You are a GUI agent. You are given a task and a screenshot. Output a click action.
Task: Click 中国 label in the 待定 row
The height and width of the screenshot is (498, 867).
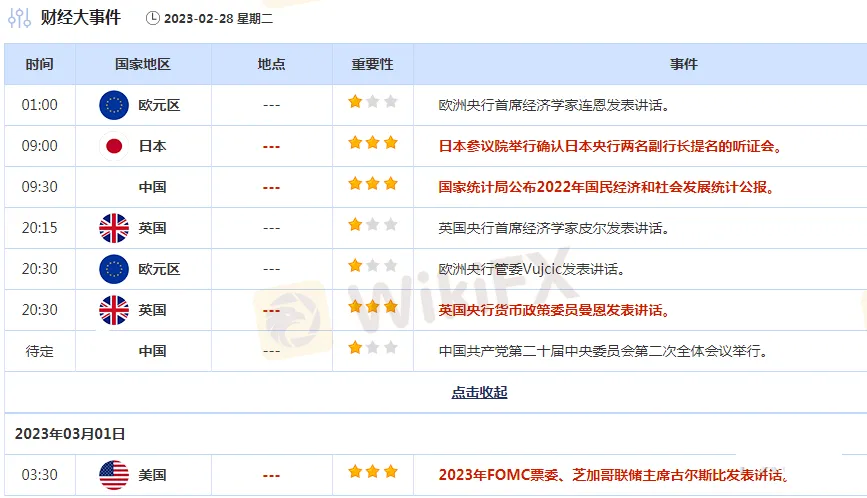[153, 351]
